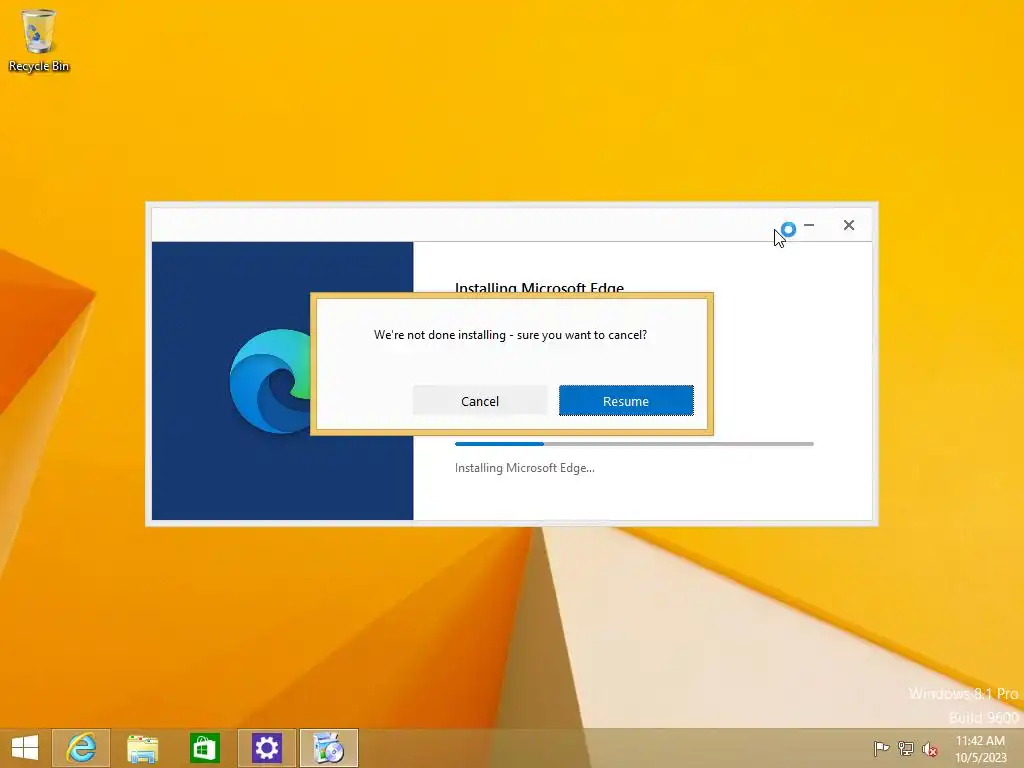The height and width of the screenshot is (768, 1024).
Task: Select the installer setup icon in taskbar
Action: point(328,748)
